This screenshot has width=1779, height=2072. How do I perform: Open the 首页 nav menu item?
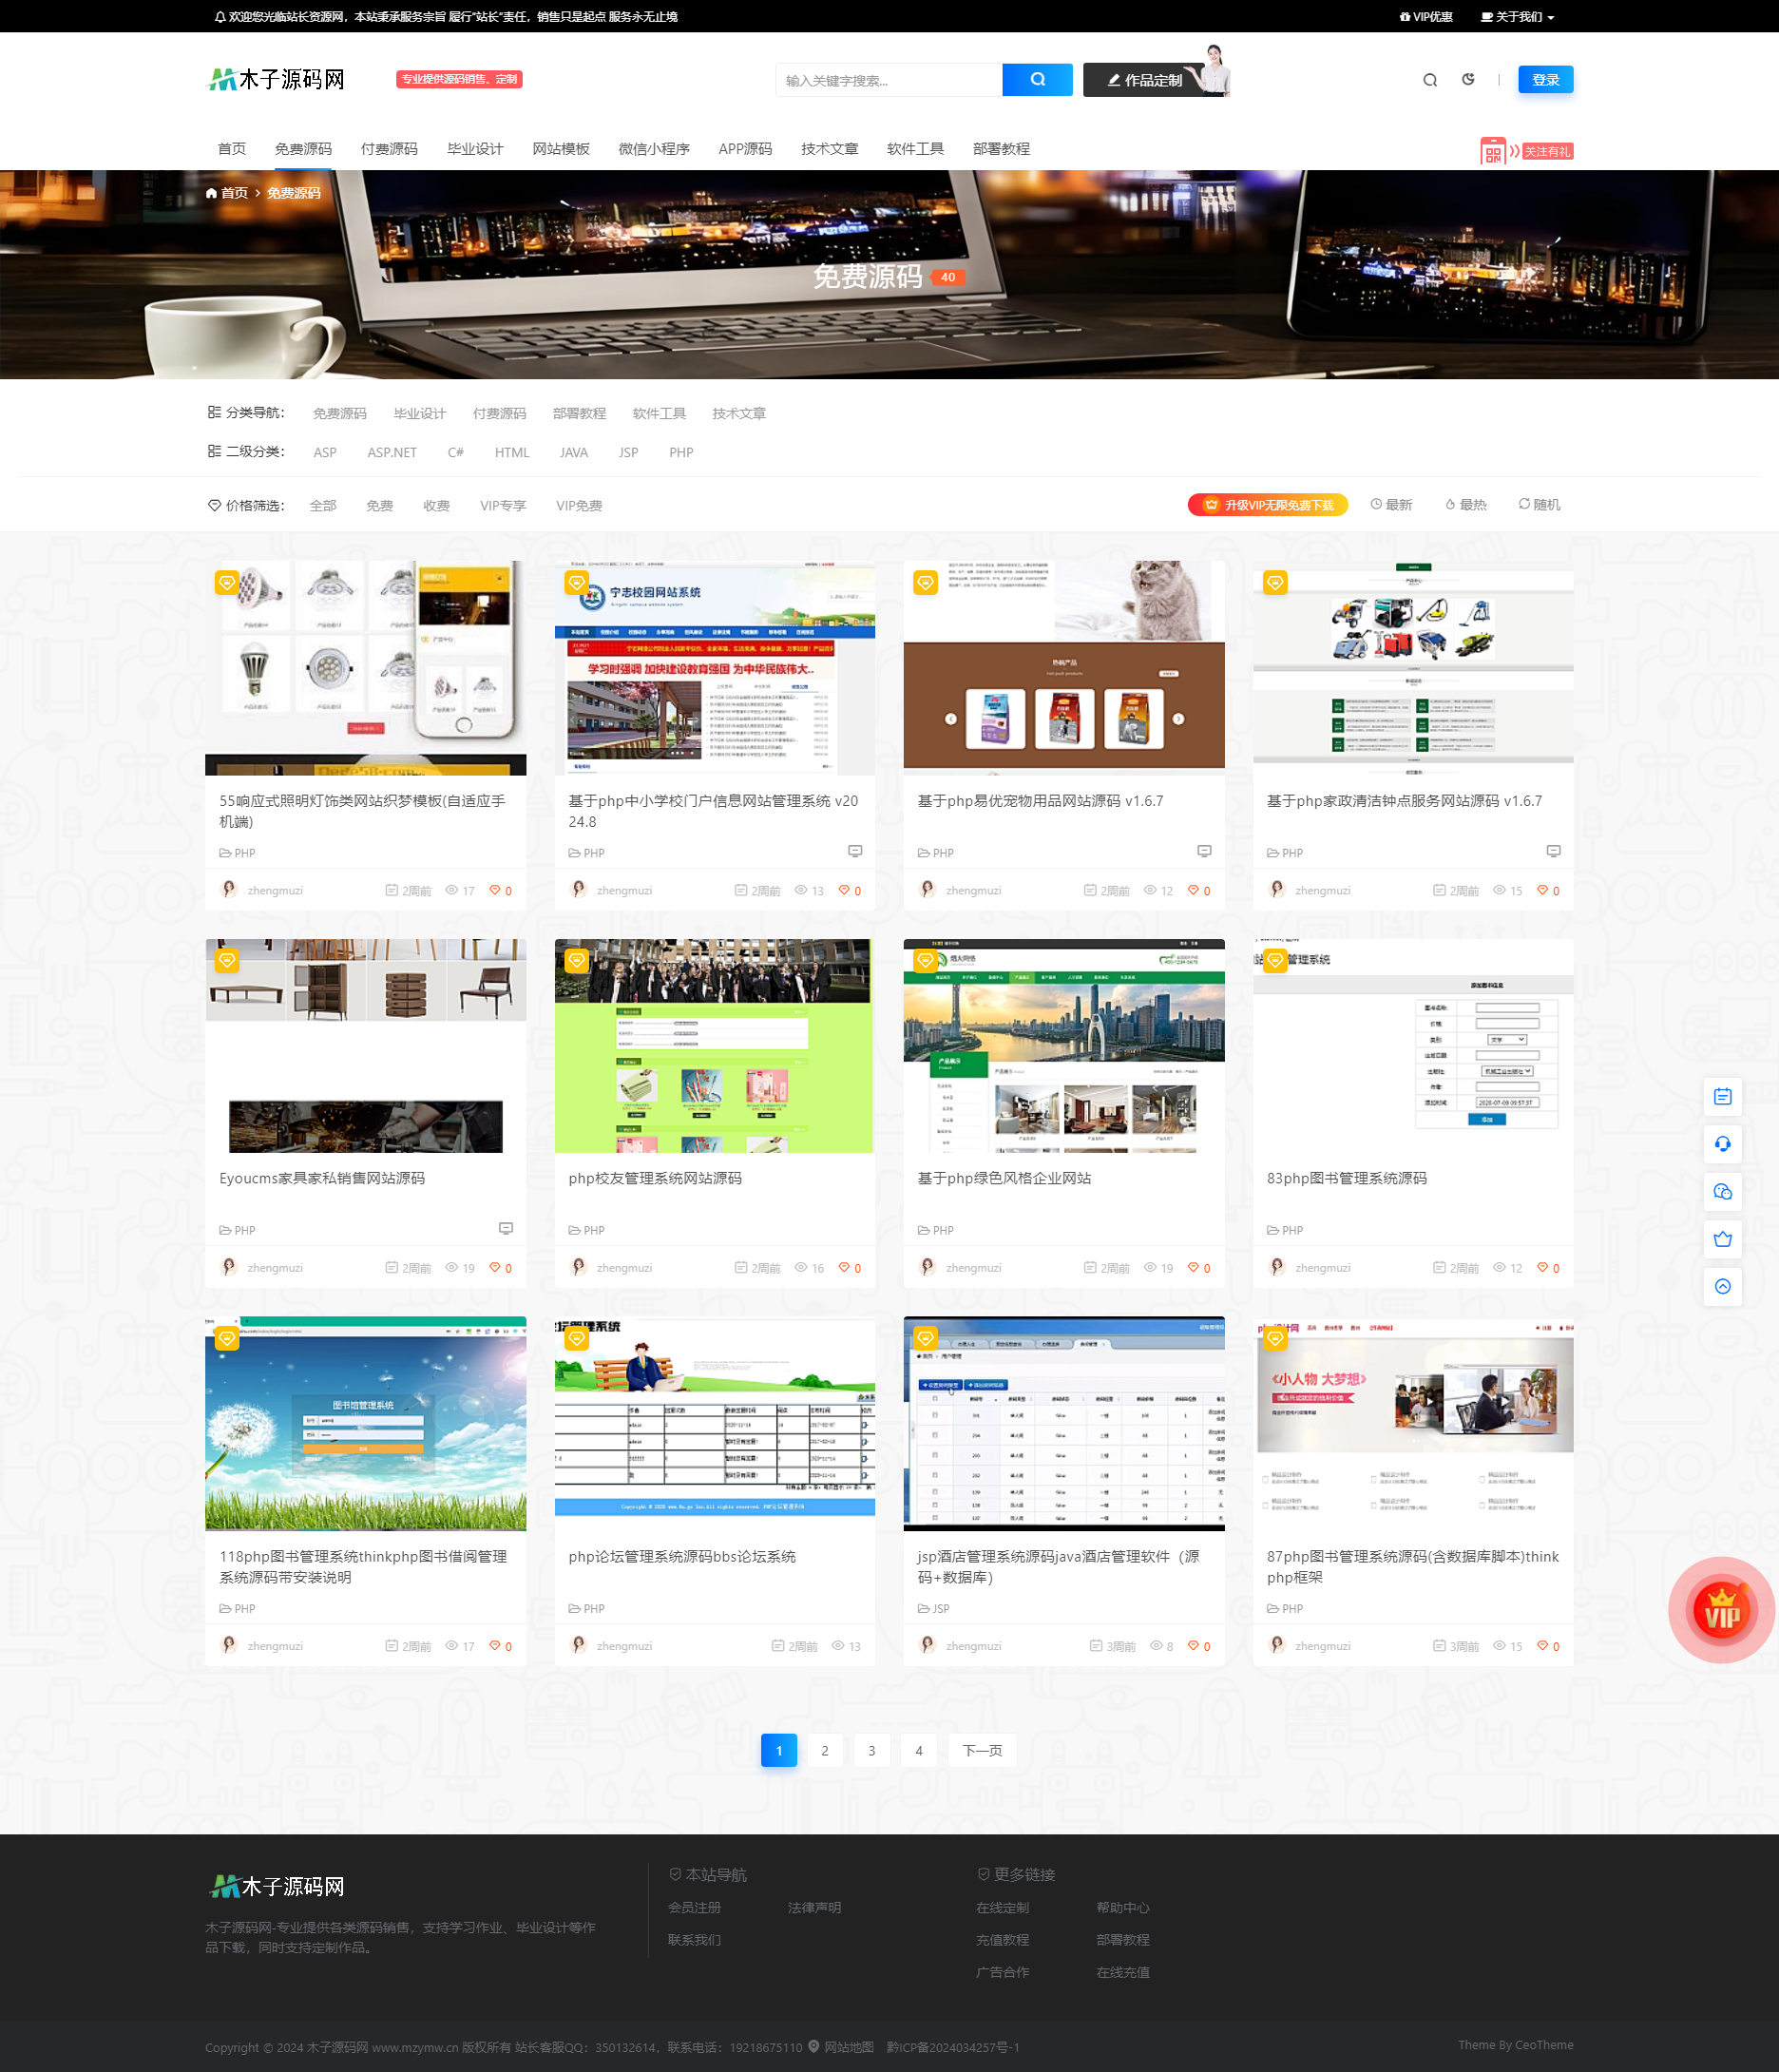point(232,149)
